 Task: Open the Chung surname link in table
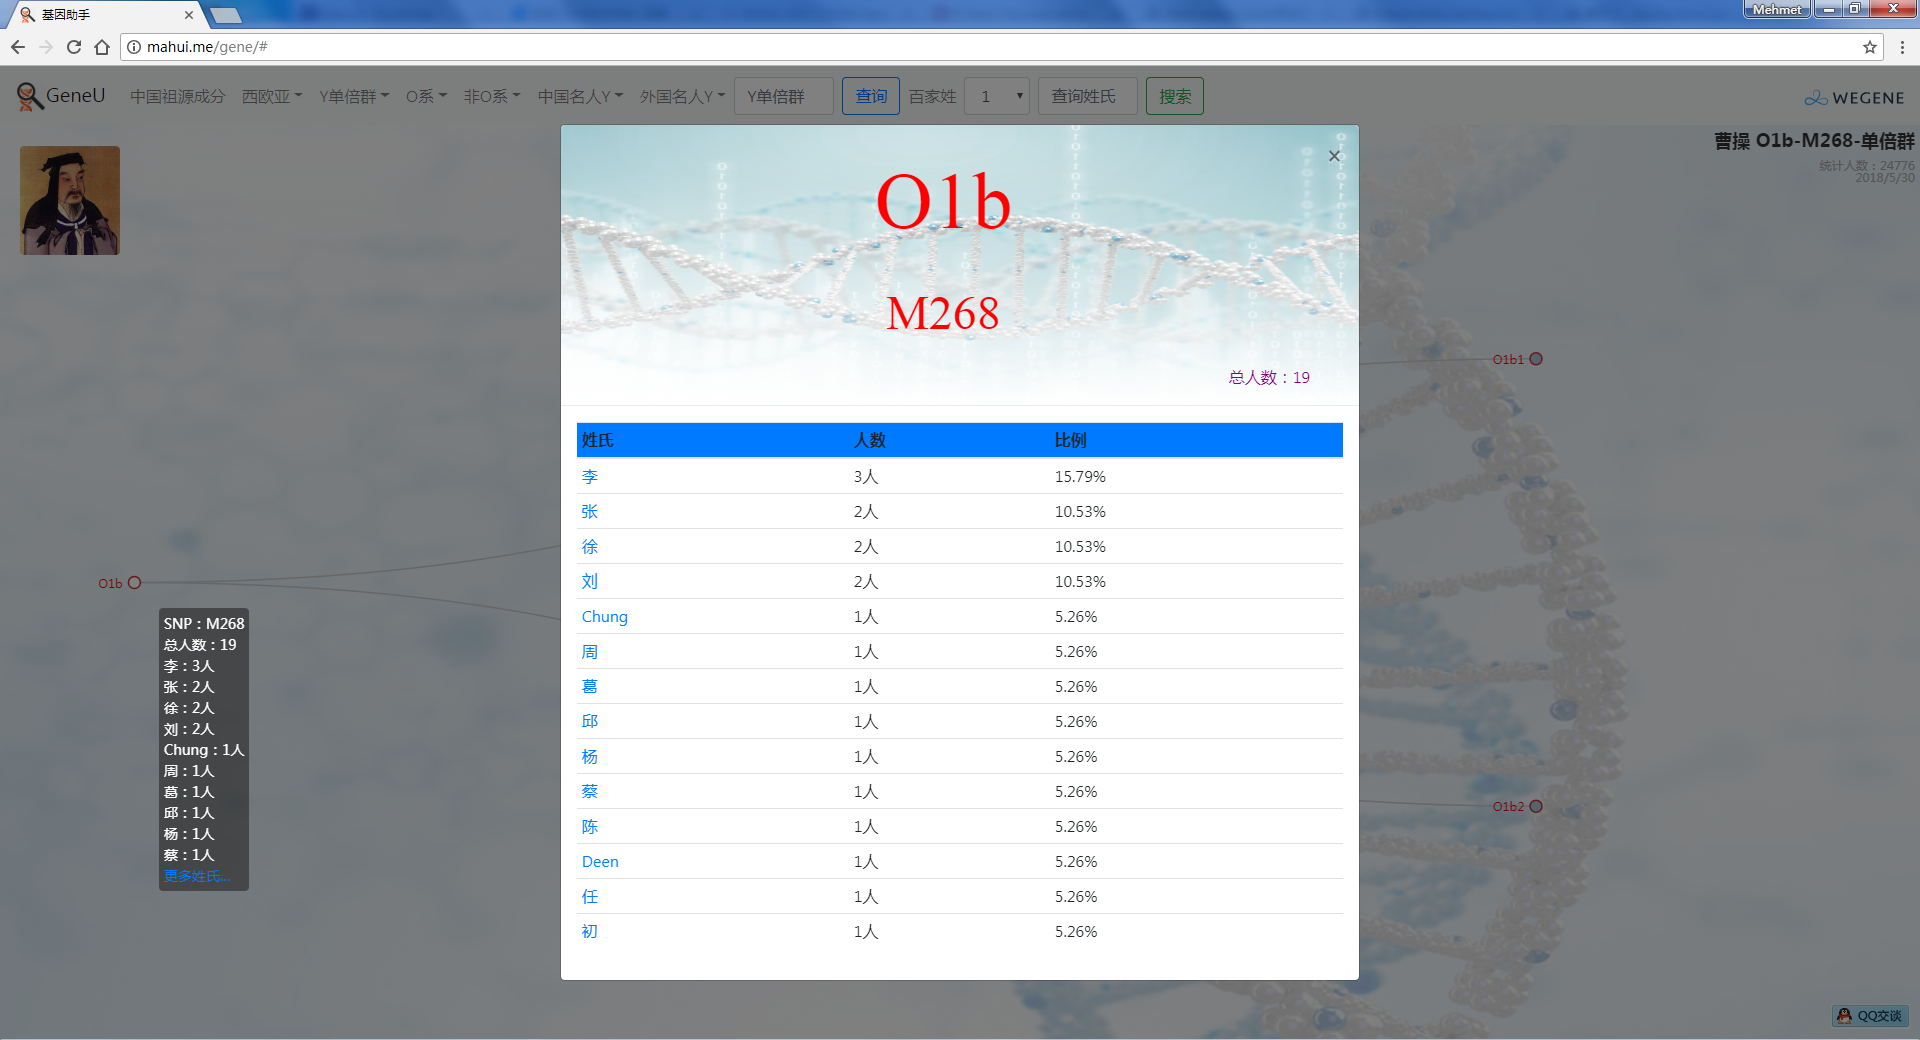point(604,617)
